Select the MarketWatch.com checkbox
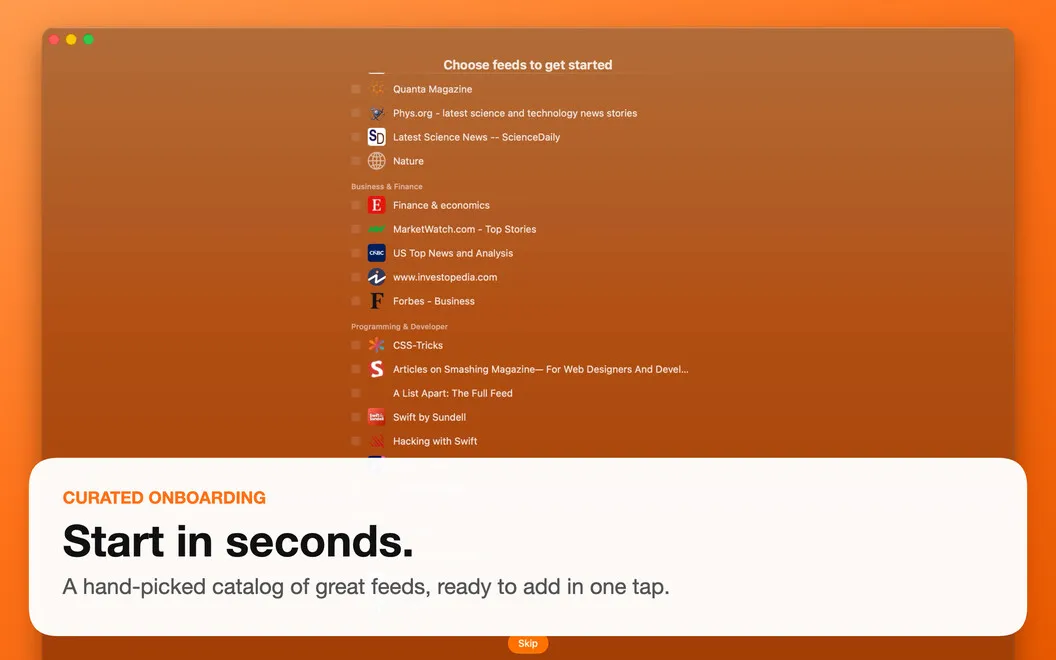The height and width of the screenshot is (660, 1056). (356, 229)
